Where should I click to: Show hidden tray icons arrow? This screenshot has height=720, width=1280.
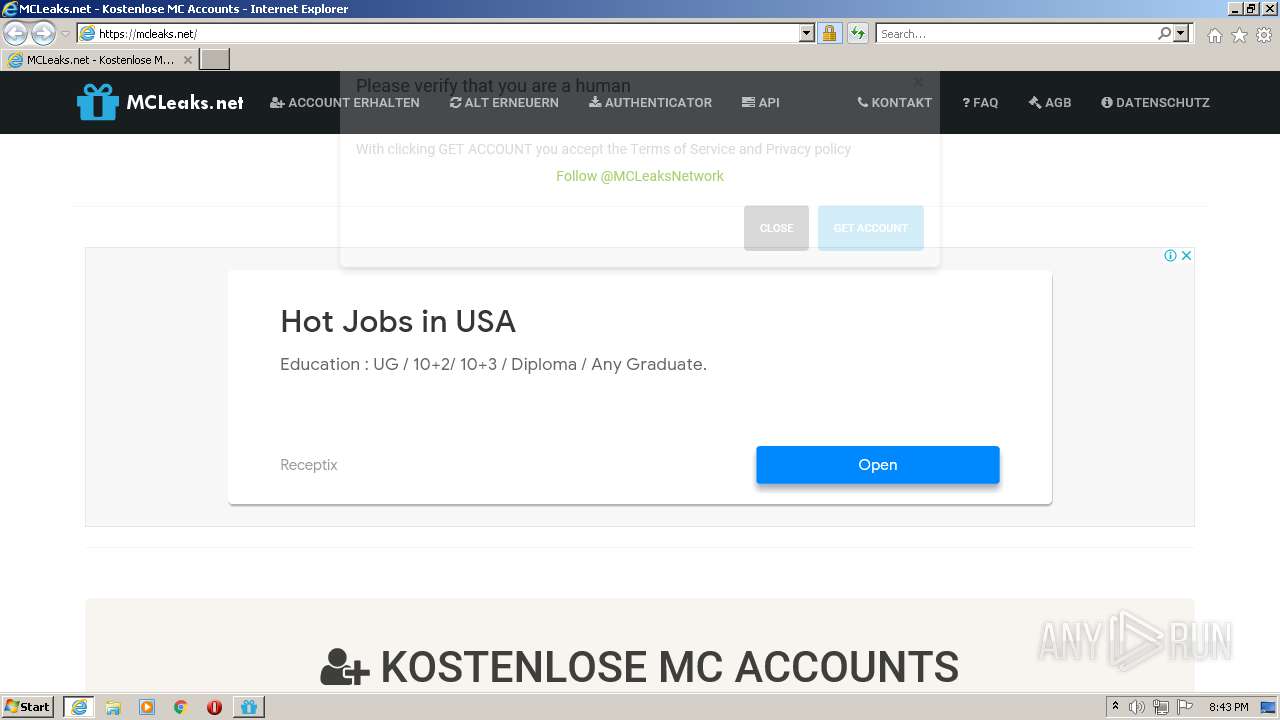coord(1115,707)
